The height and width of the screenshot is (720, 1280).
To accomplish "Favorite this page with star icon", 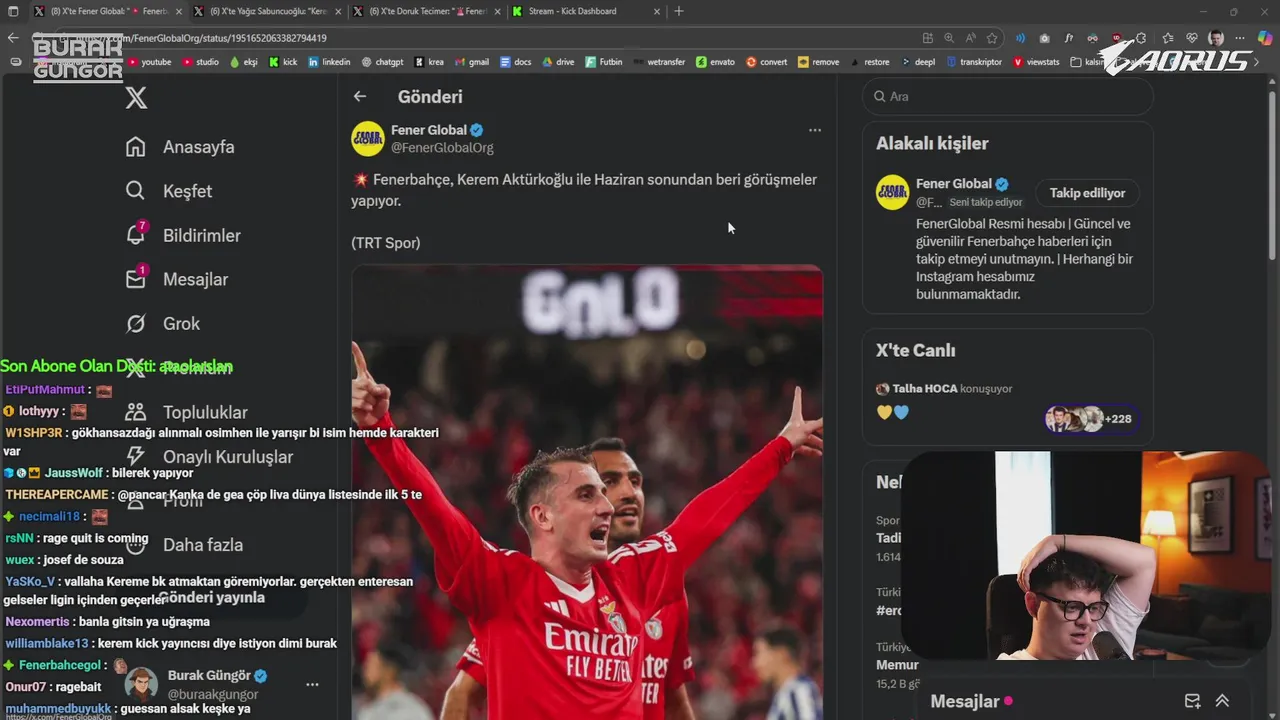I will (x=992, y=38).
